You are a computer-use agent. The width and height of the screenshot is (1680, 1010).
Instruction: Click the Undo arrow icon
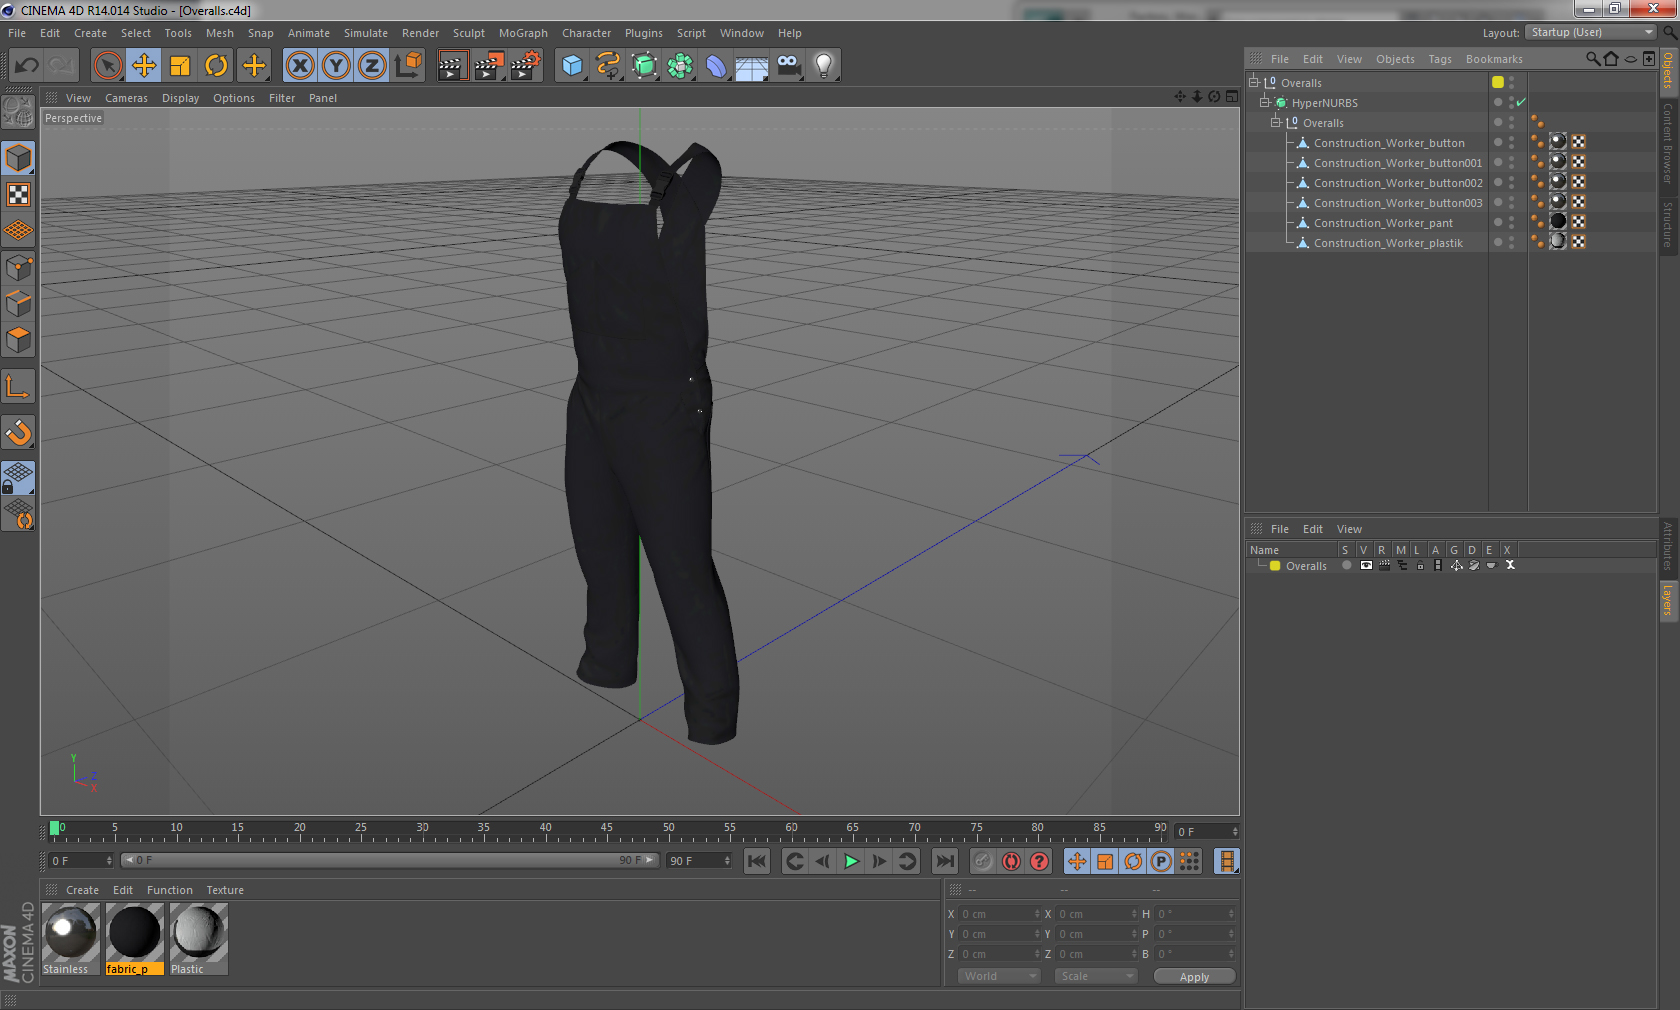click(x=26, y=66)
